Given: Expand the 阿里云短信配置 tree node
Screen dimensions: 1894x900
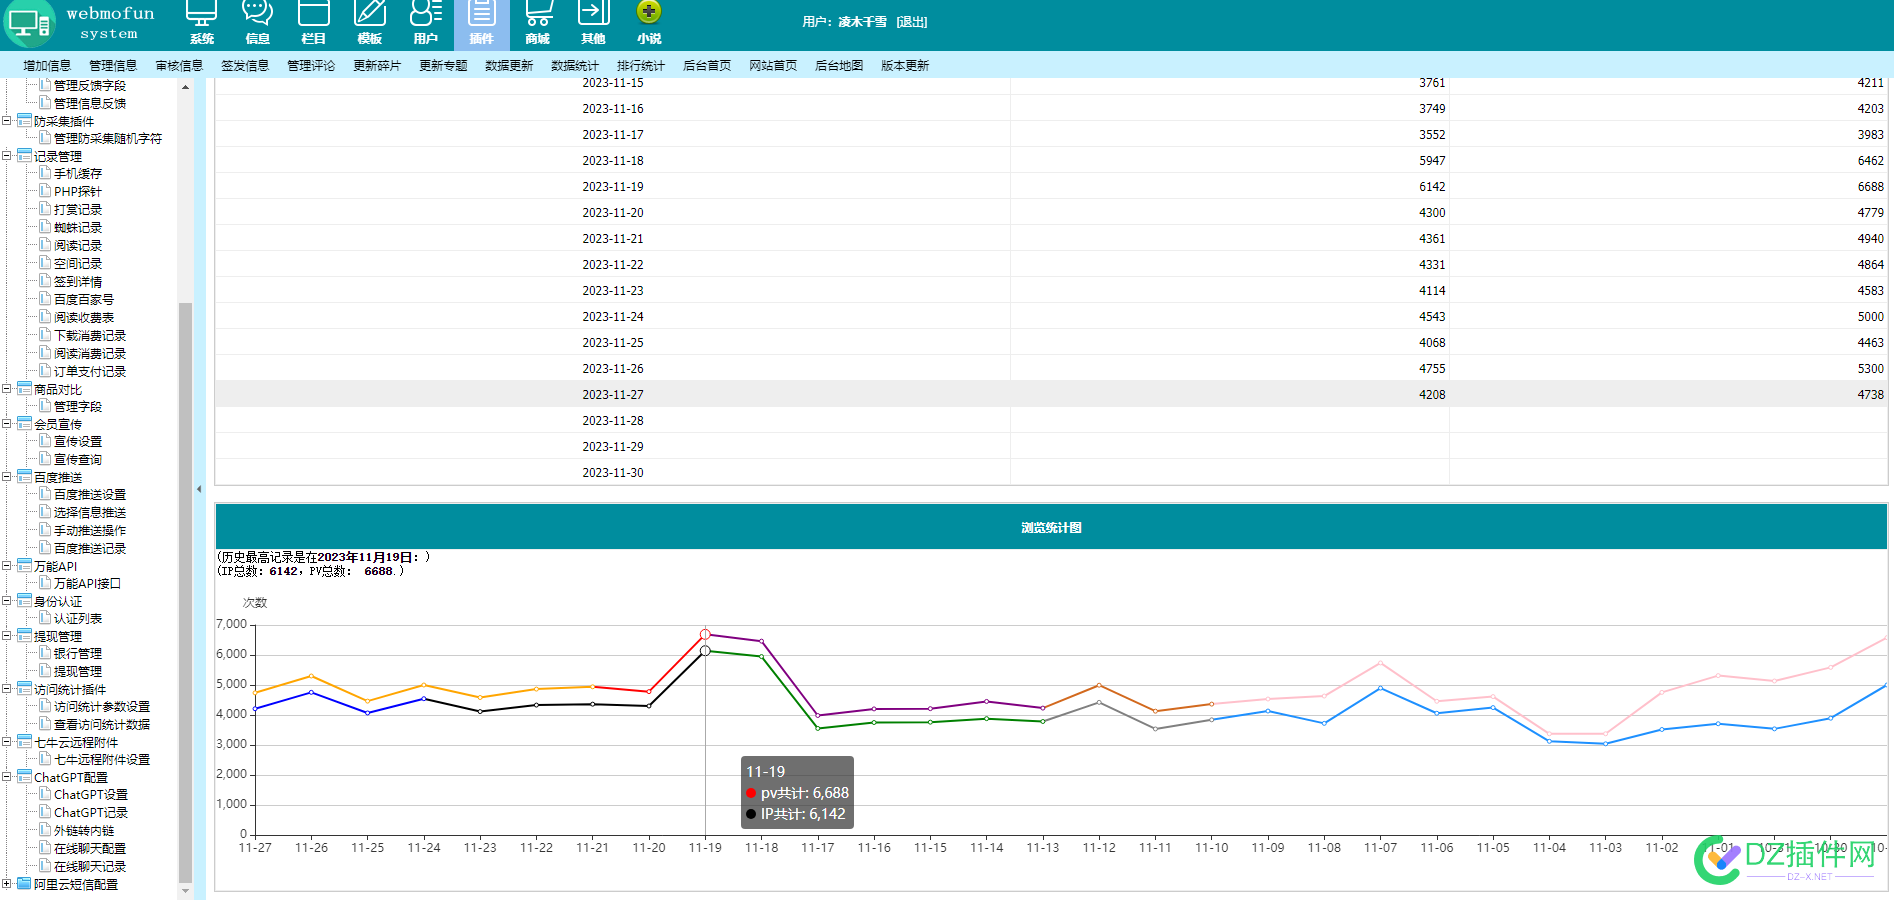Looking at the screenshot, I should (7, 884).
